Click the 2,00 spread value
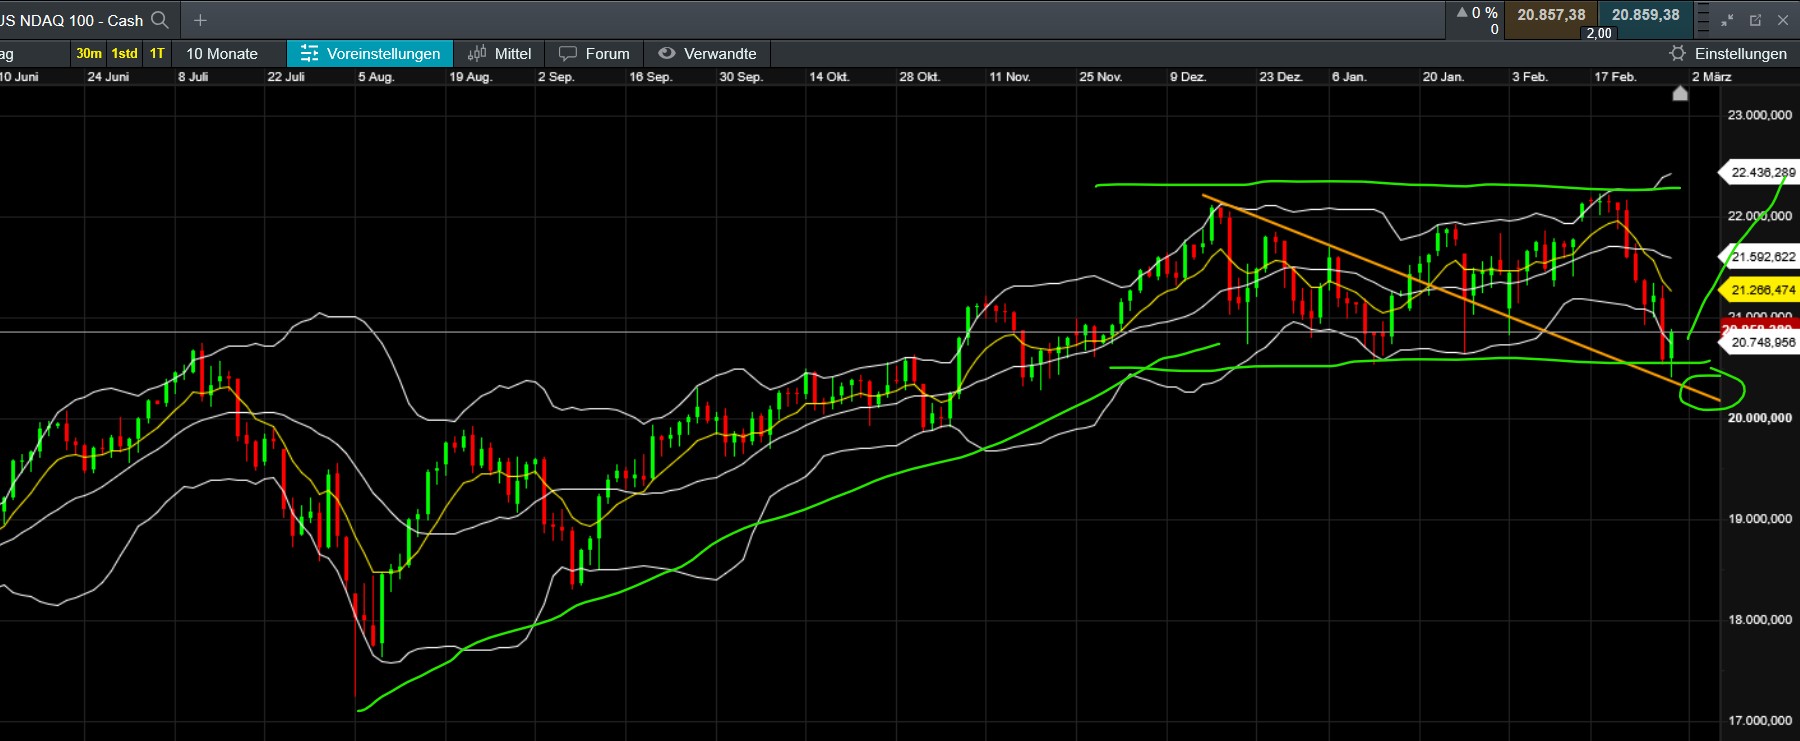The width and height of the screenshot is (1800, 741). 1599,33
